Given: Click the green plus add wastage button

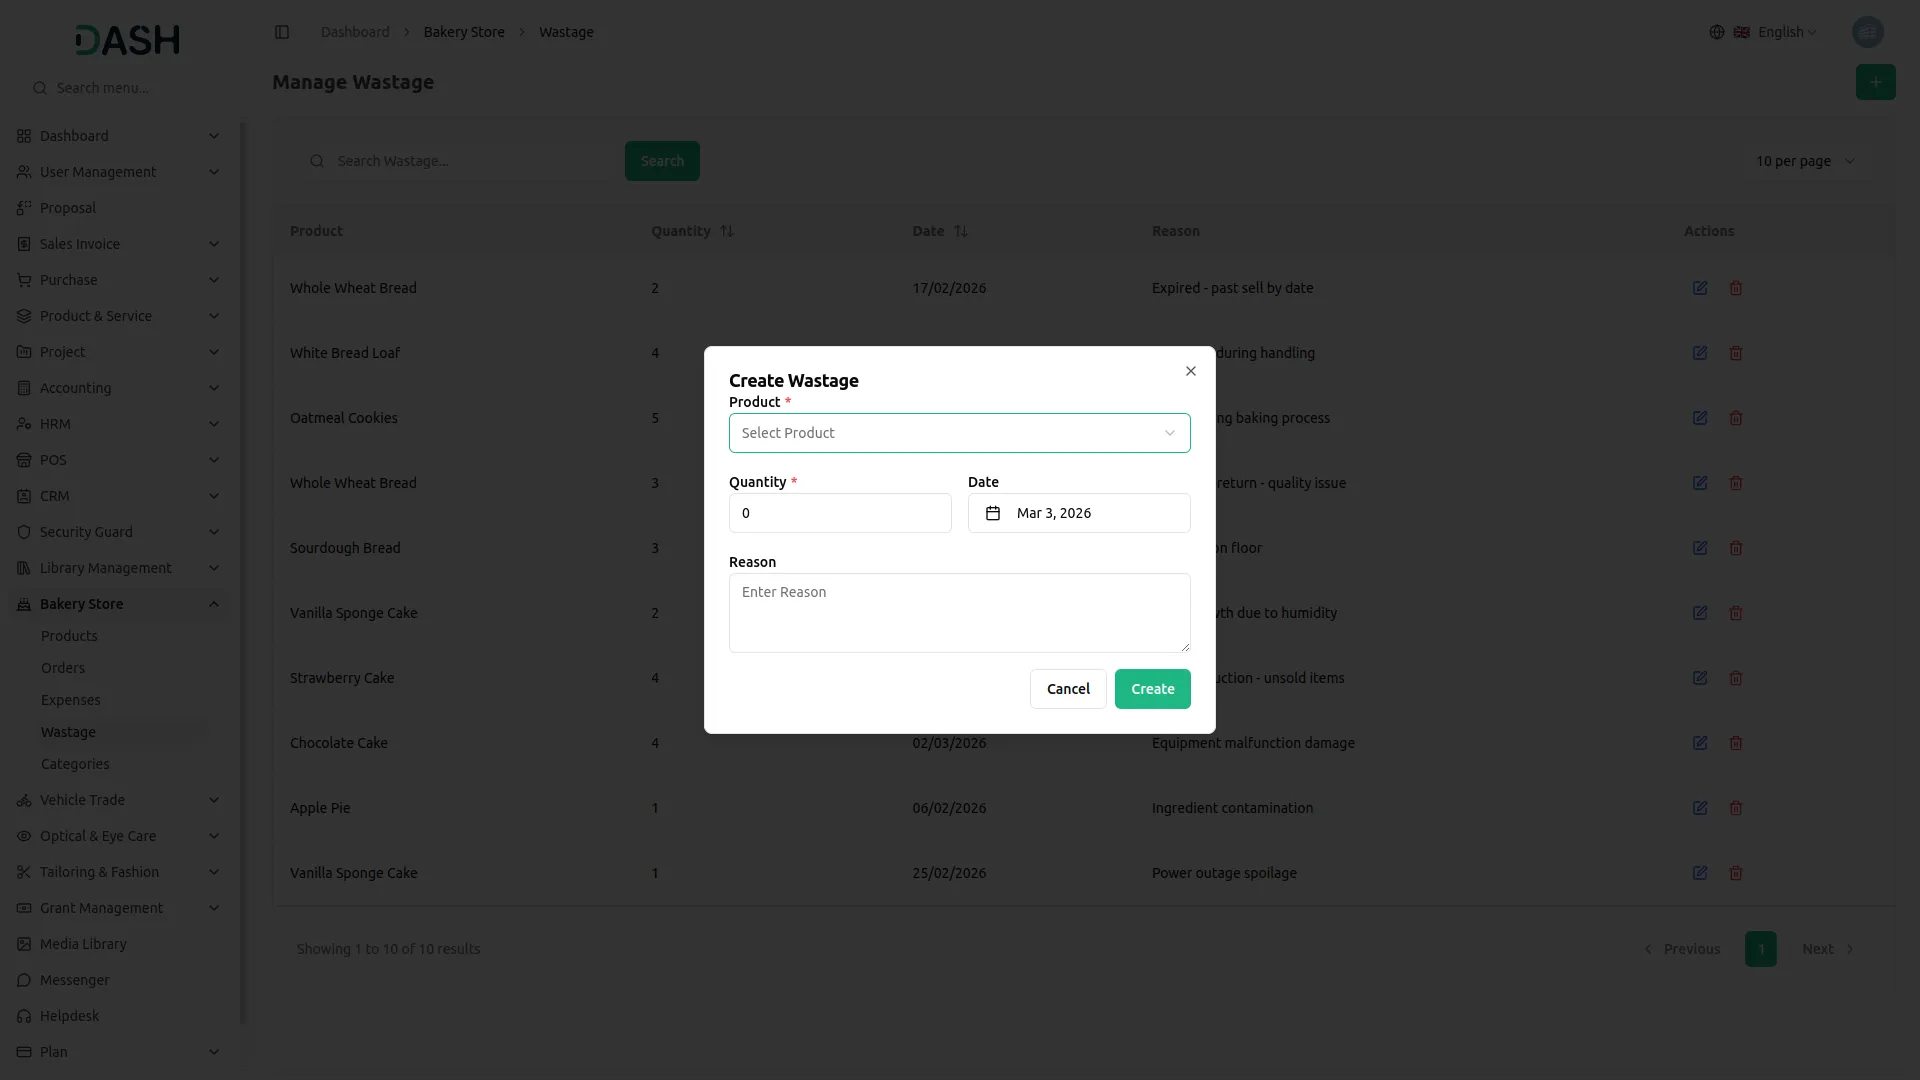Looking at the screenshot, I should [1875, 82].
